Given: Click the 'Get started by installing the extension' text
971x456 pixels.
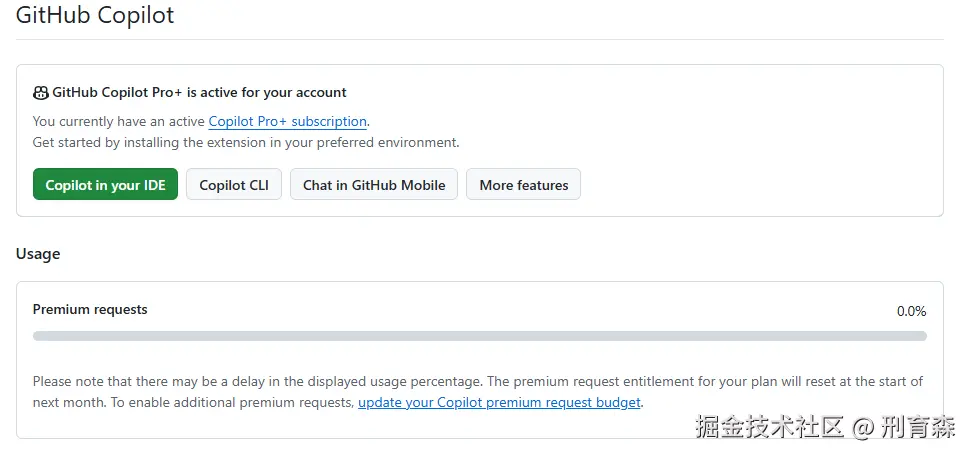Looking at the screenshot, I should 160,143.
